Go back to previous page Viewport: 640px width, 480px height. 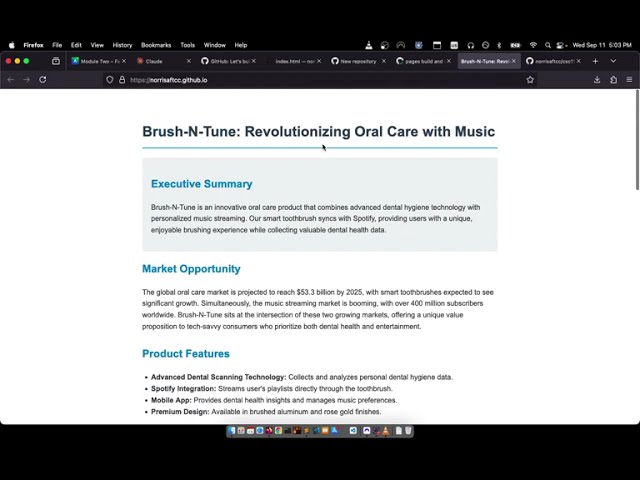point(11,80)
